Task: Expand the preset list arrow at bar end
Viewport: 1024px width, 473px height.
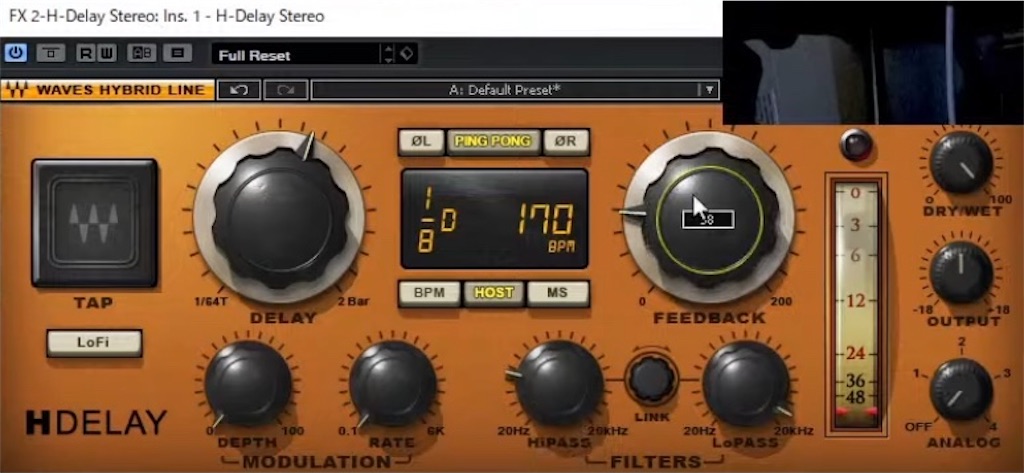Action: coord(709,90)
